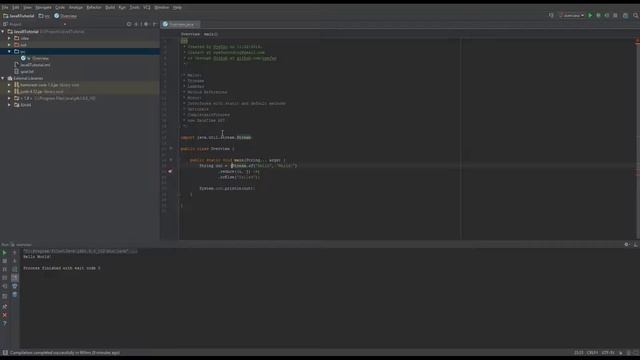Click 'Hello World!' output line in console

click(x=37, y=257)
